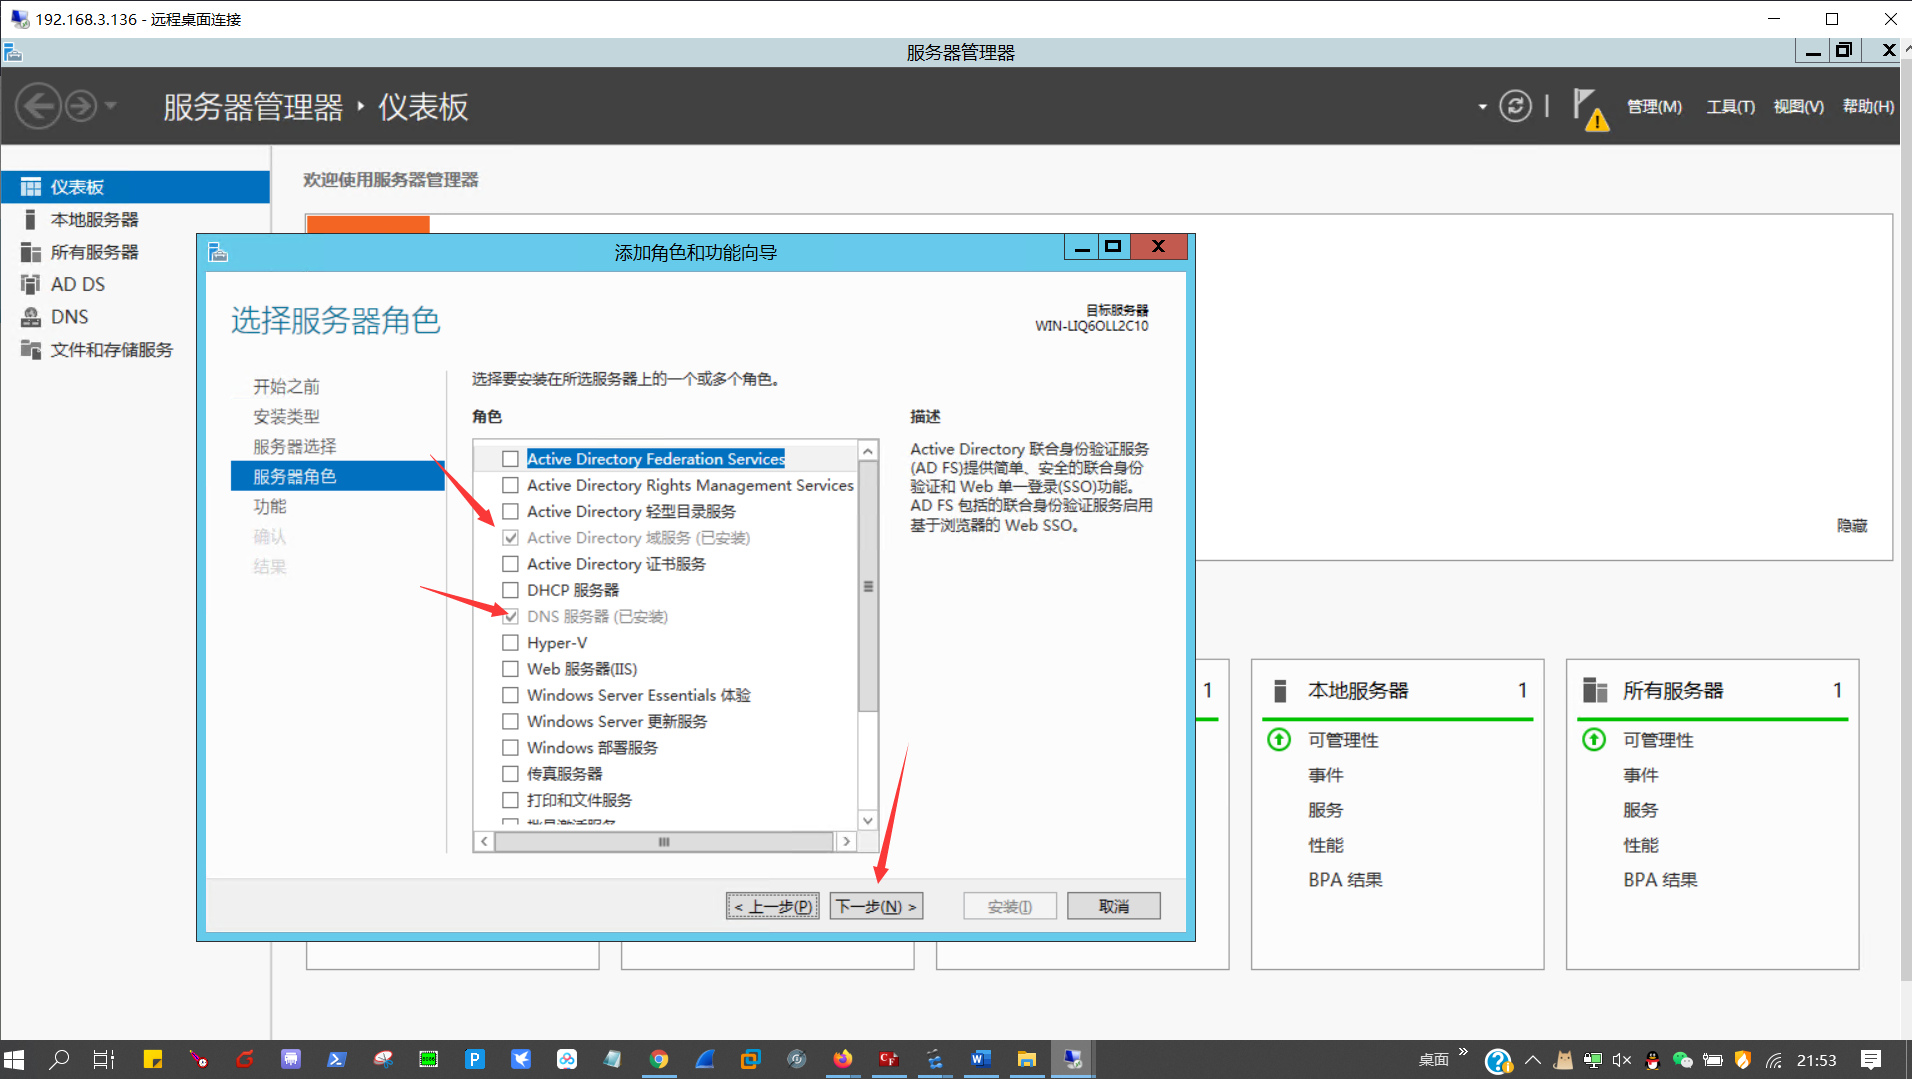Open the 管理(M) menu
This screenshot has height=1079, width=1912.
click(1654, 107)
